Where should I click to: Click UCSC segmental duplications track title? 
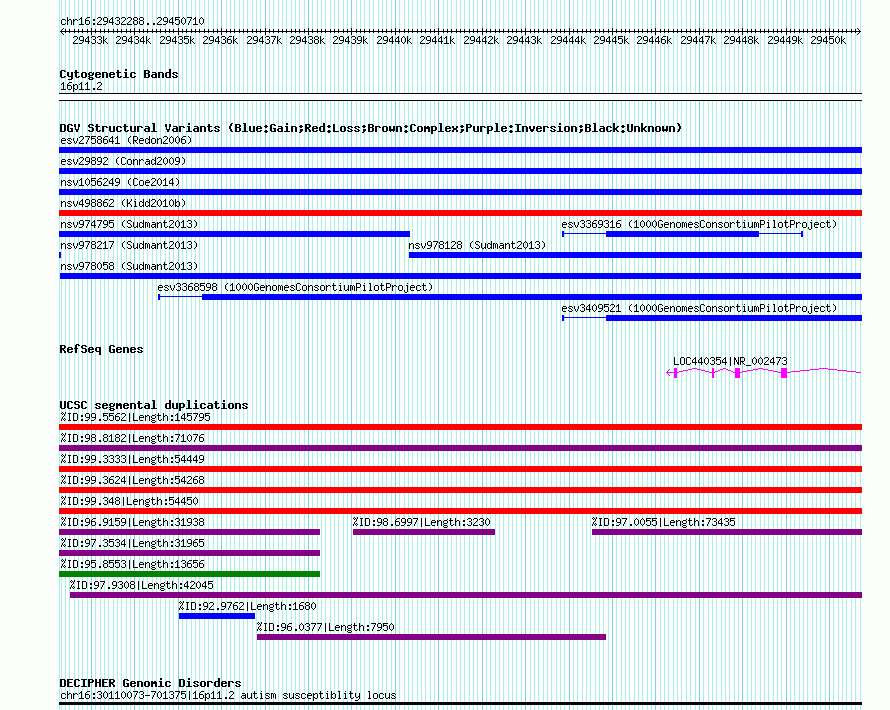tap(153, 405)
